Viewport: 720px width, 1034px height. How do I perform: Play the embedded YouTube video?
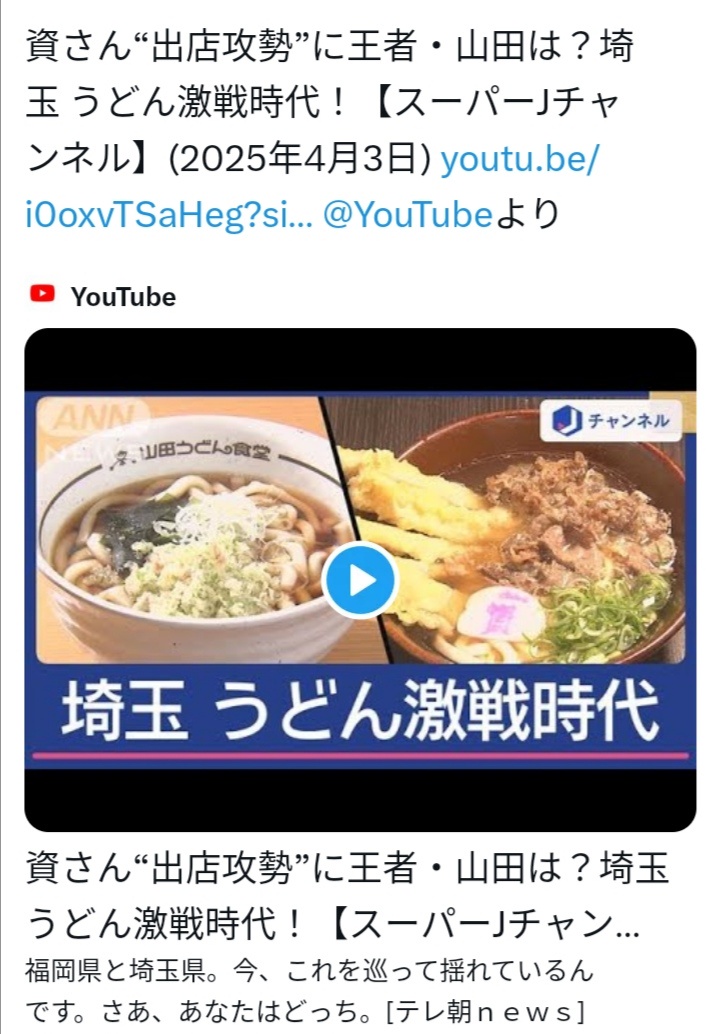coord(360,580)
